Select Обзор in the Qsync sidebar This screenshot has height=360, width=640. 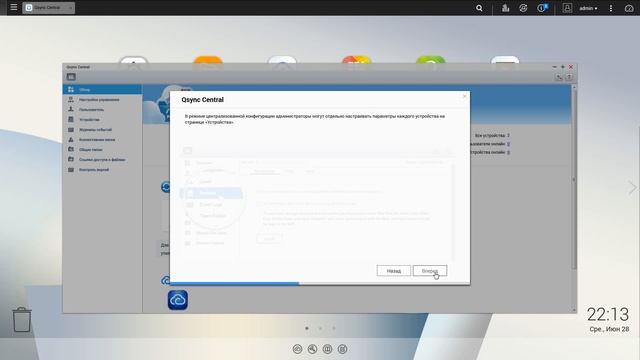[102, 89]
